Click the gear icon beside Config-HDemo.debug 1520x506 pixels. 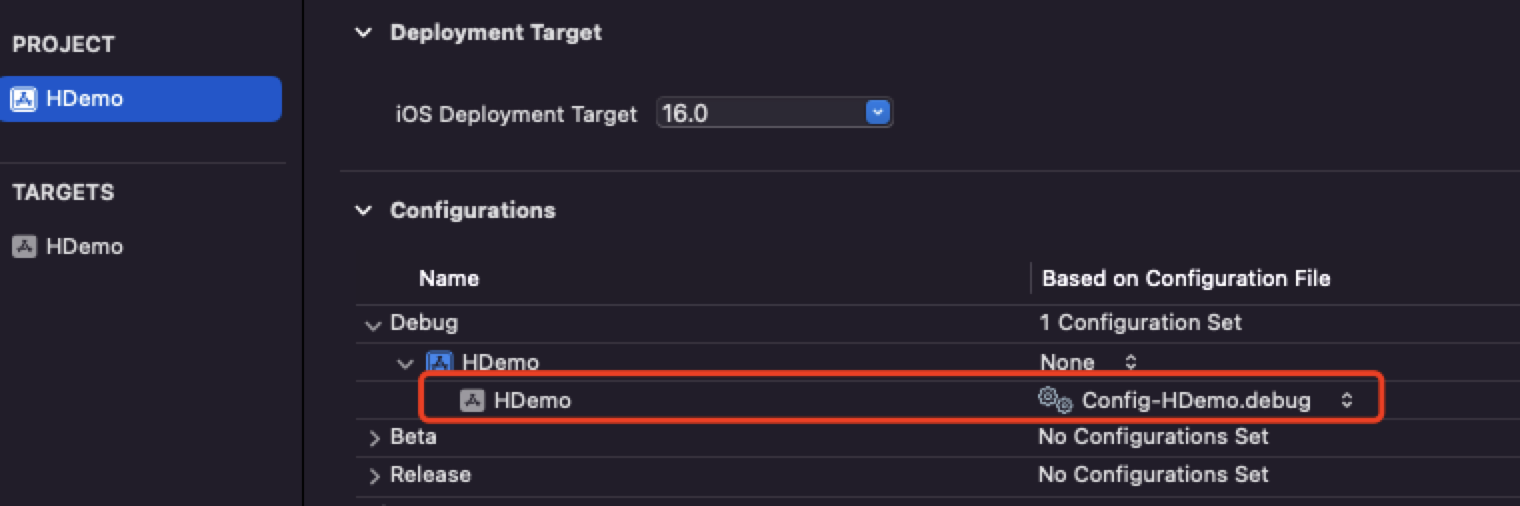(1055, 401)
